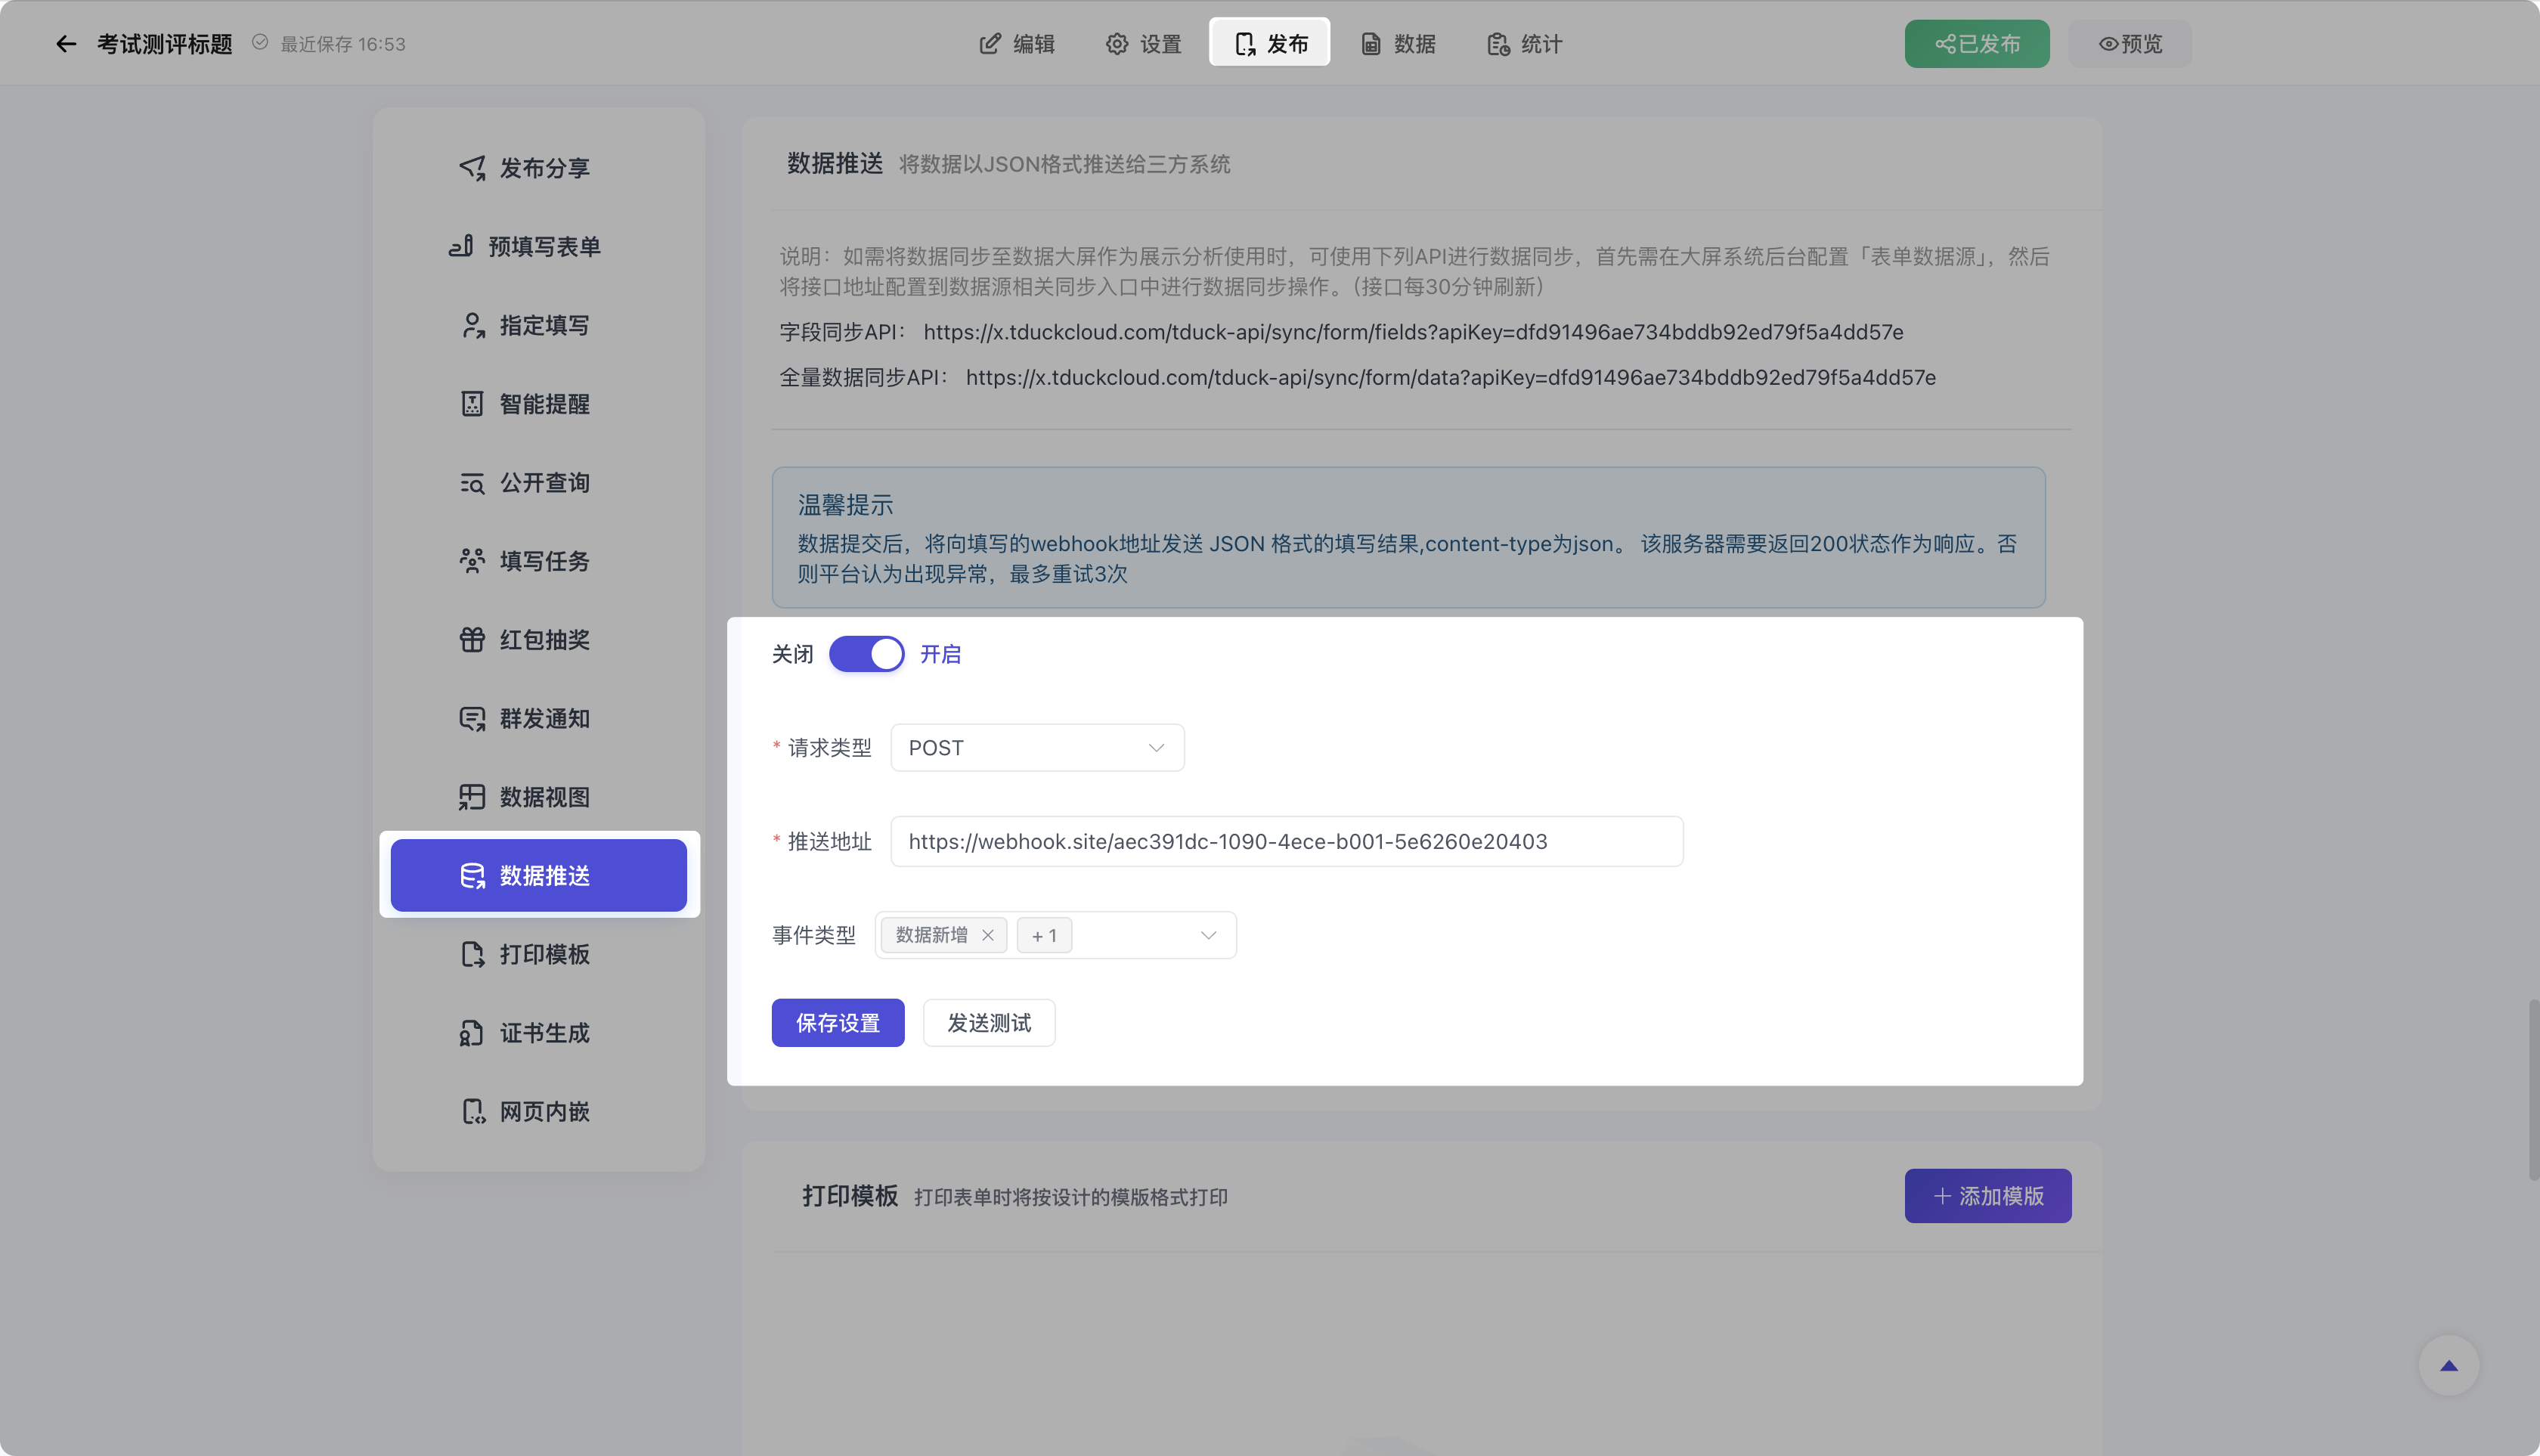Click the page vertical scrollbar
Image resolution: width=2540 pixels, height=1456 pixels.
tap(2533, 1090)
